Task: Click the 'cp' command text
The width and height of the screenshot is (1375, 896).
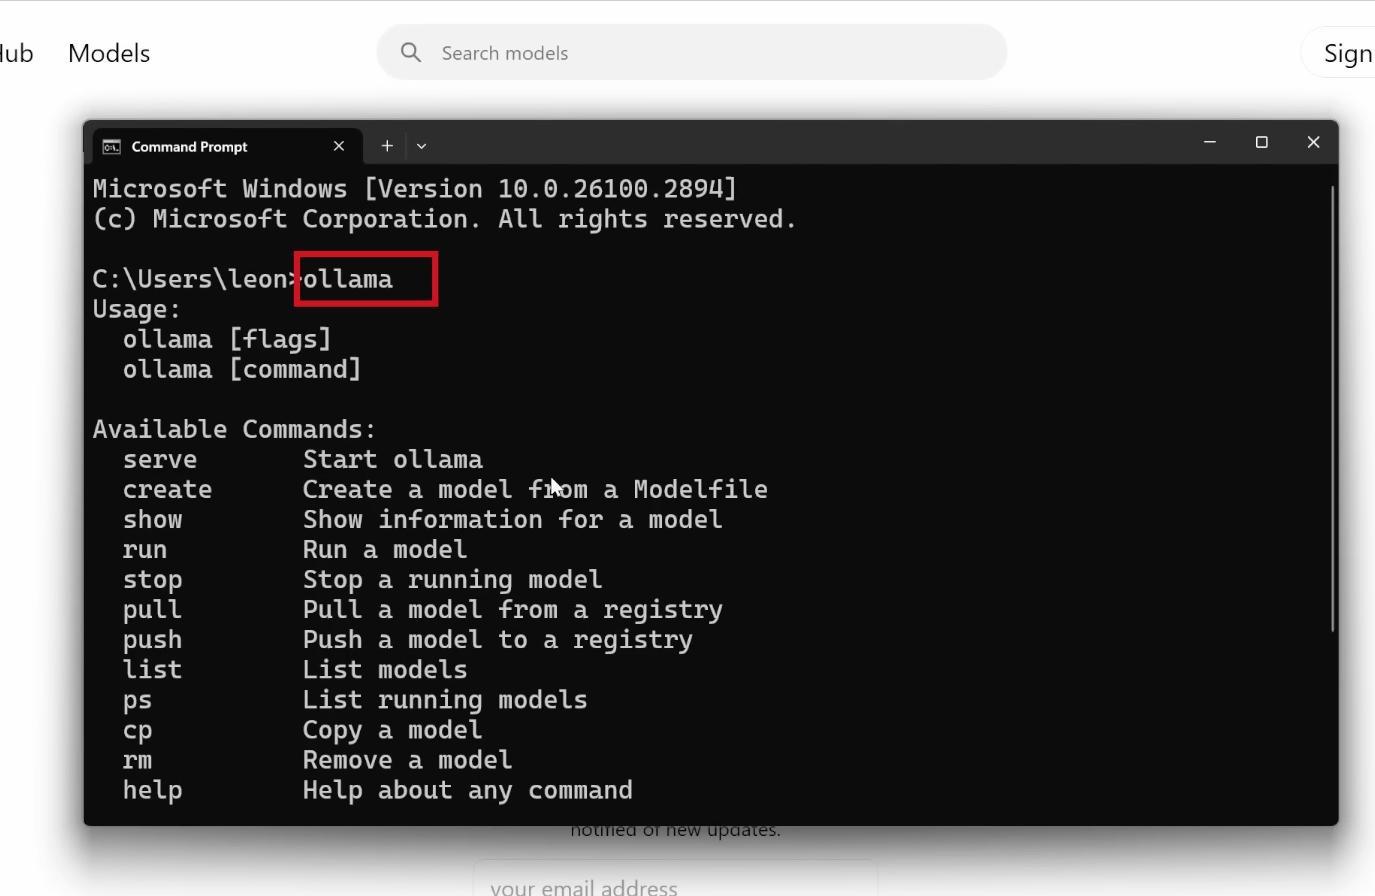Action: pyautogui.click(x=137, y=731)
